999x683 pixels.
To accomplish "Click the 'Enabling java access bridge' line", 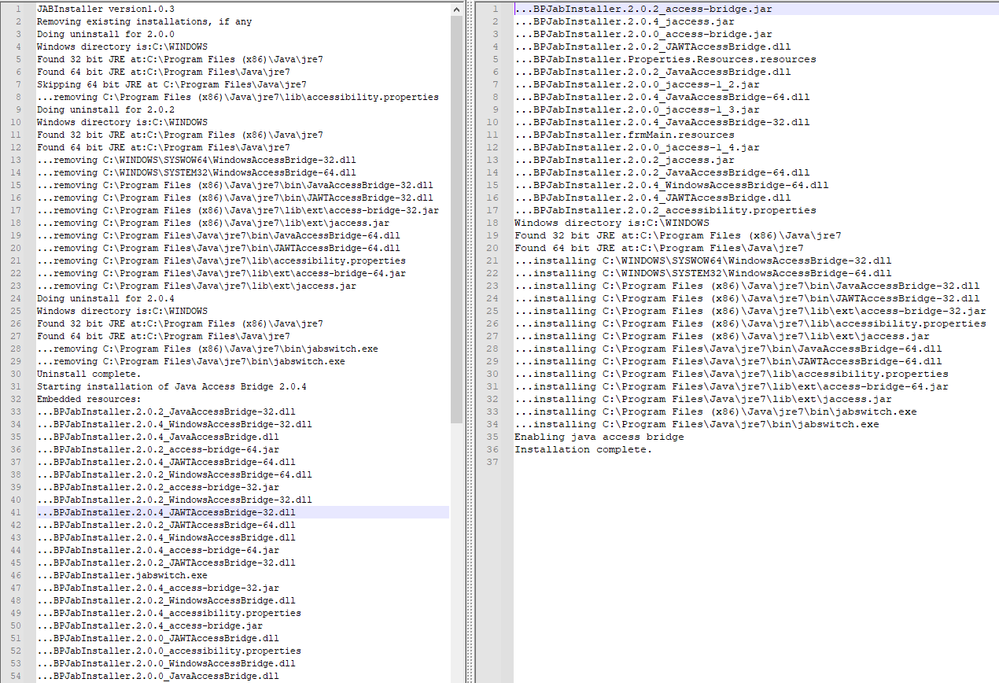I will pyautogui.click(x=600, y=437).
